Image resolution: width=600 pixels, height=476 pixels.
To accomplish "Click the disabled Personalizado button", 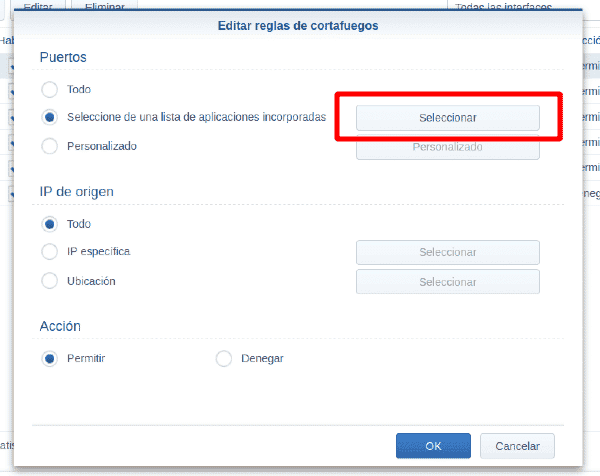I will coord(448,147).
